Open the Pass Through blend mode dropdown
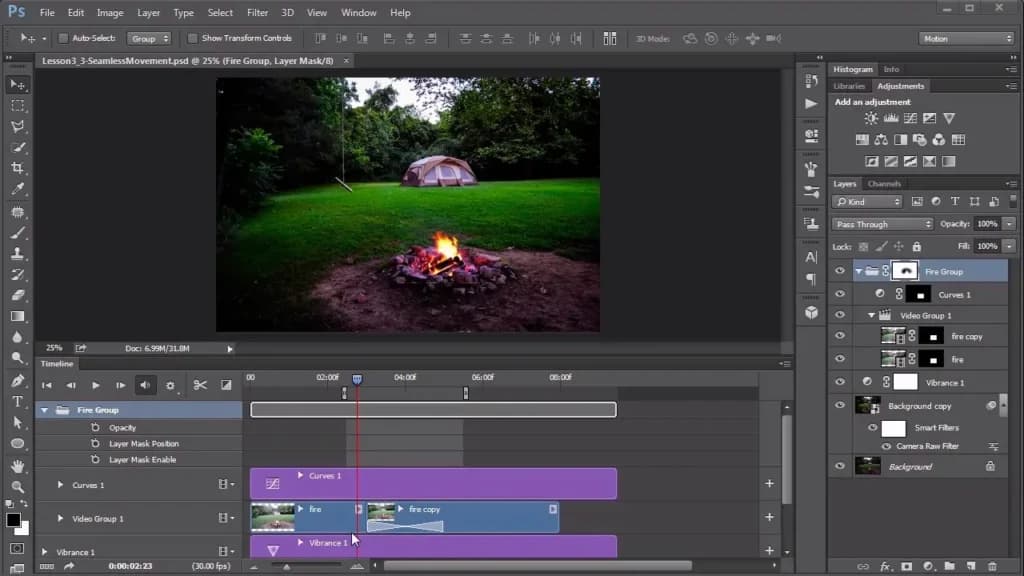Screen dimensions: 1024x576 (882, 224)
